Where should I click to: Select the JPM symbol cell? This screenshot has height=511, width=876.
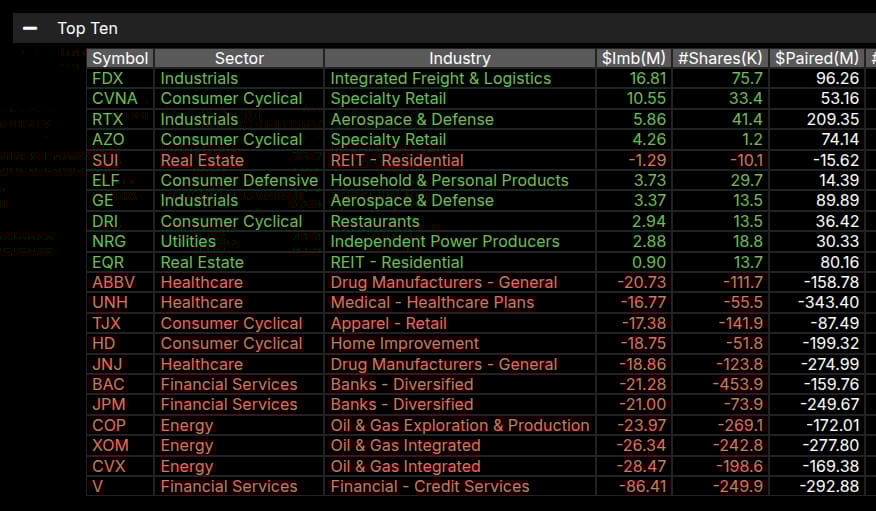pyautogui.click(x=120, y=404)
